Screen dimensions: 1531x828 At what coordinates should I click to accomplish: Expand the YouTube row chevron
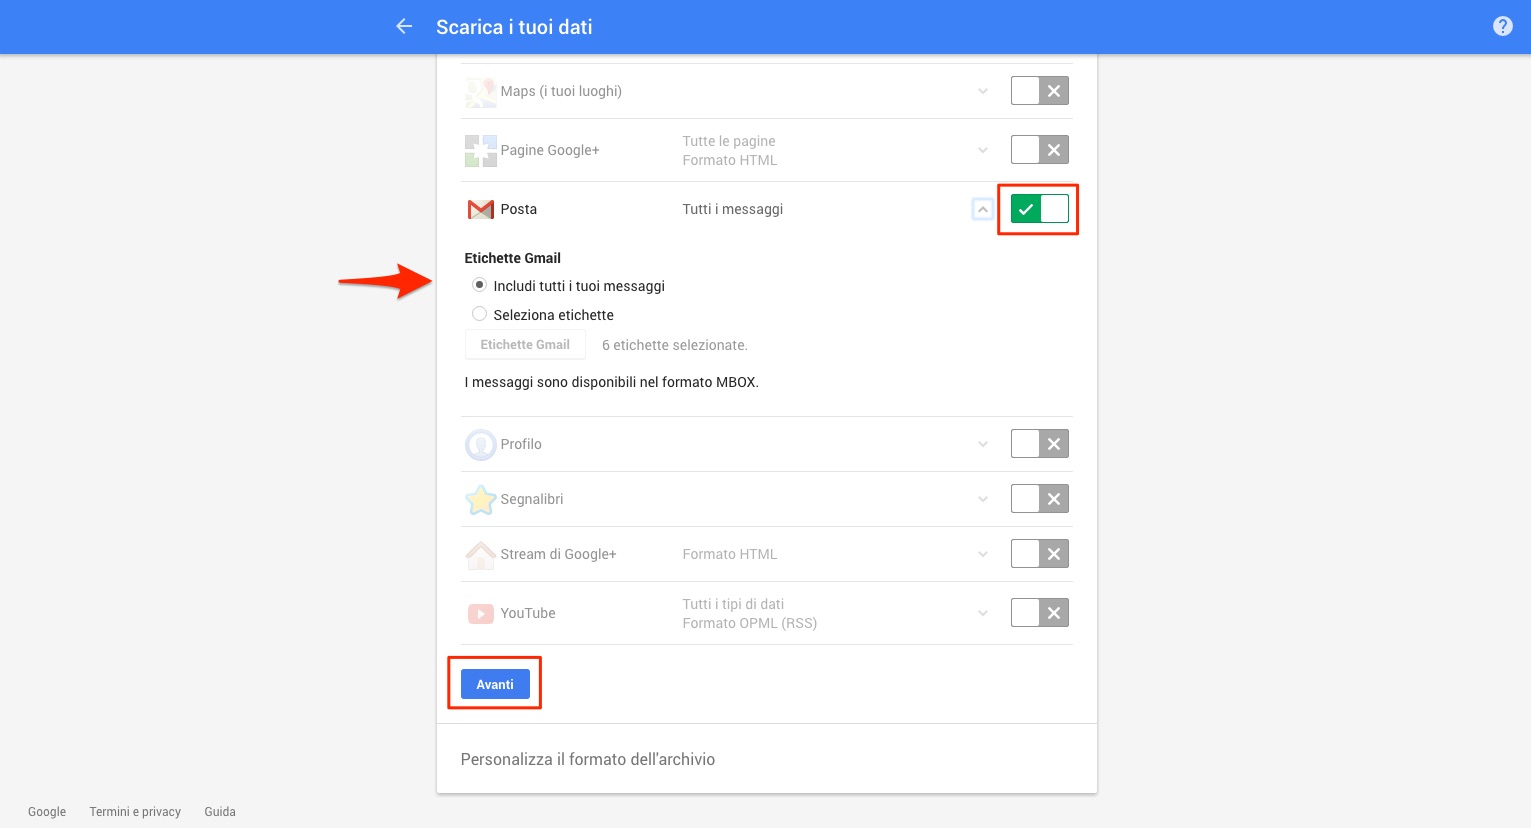point(983,613)
